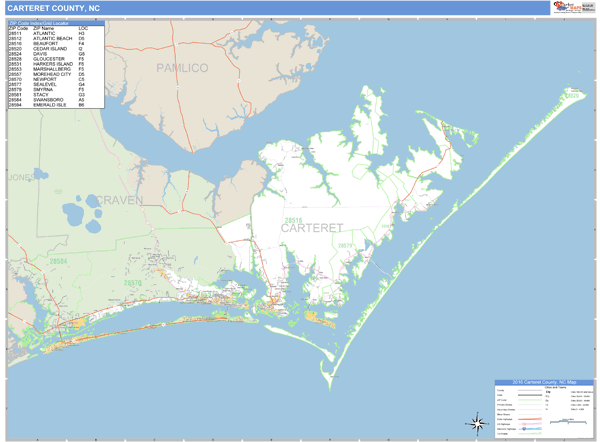Image resolution: width=600 pixels, height=442 pixels.
Task: Click the gray publisher badge beside logo
Action: tap(588, 7)
